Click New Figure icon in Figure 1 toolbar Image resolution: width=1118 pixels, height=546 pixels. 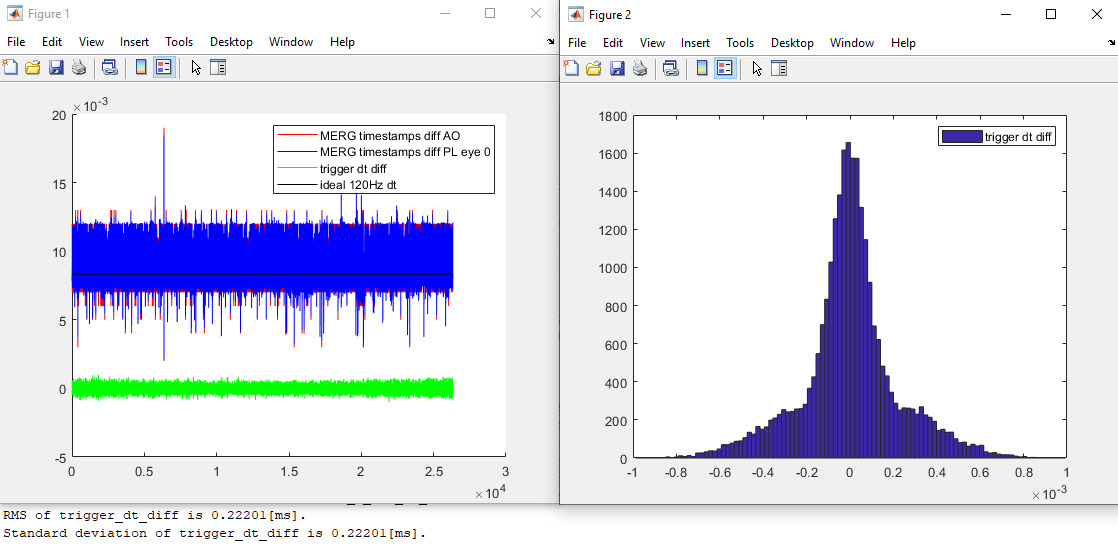10,68
